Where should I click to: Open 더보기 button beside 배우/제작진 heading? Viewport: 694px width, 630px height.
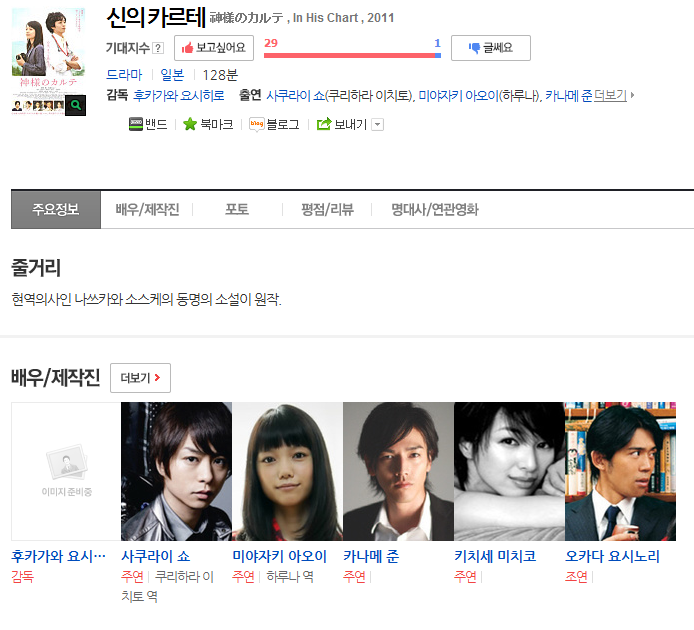(x=140, y=378)
